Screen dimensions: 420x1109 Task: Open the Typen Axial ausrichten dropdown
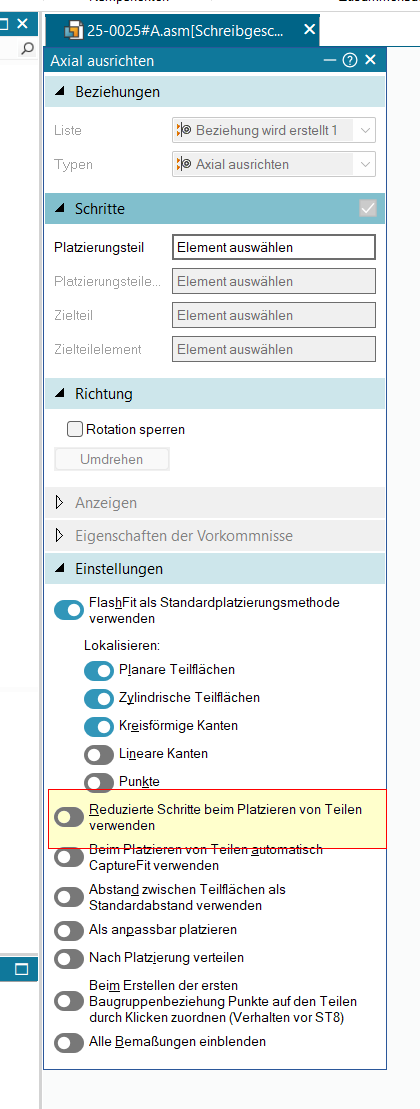274,164
